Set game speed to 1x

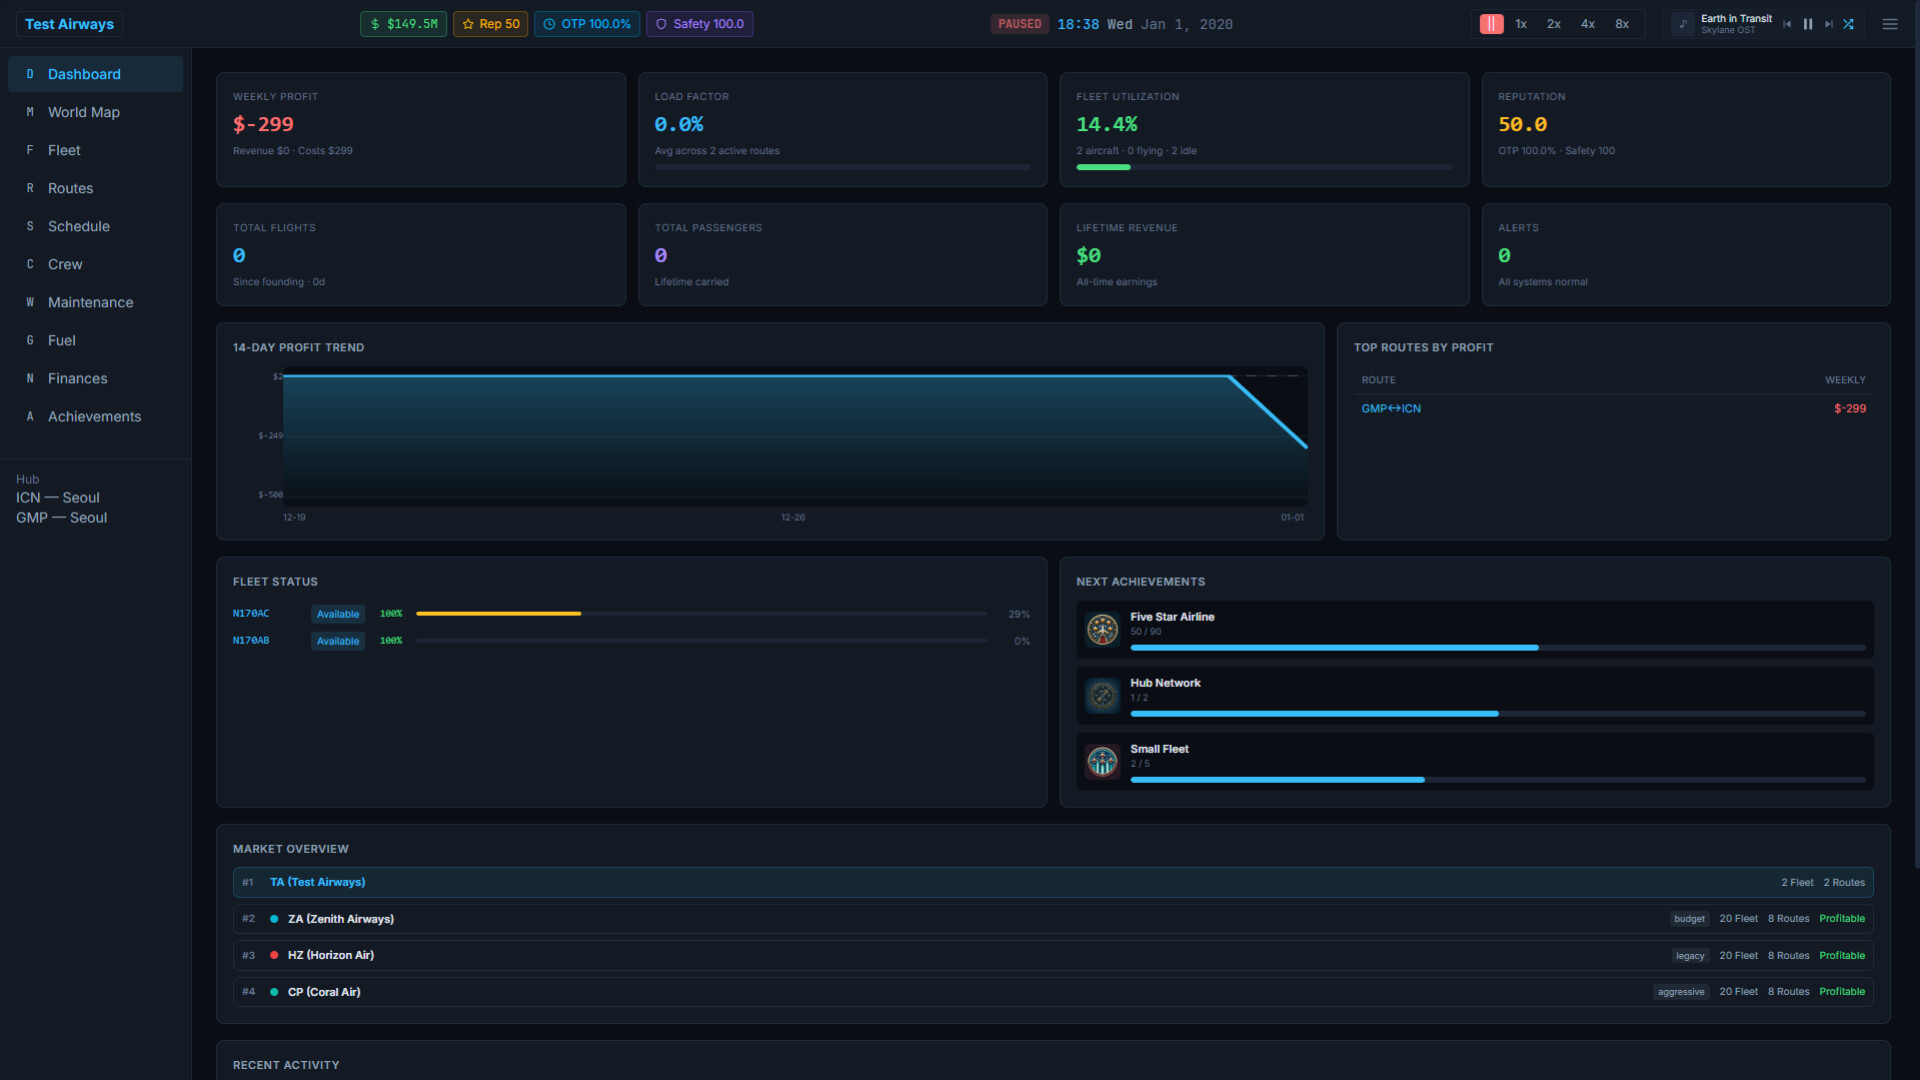coord(1521,24)
